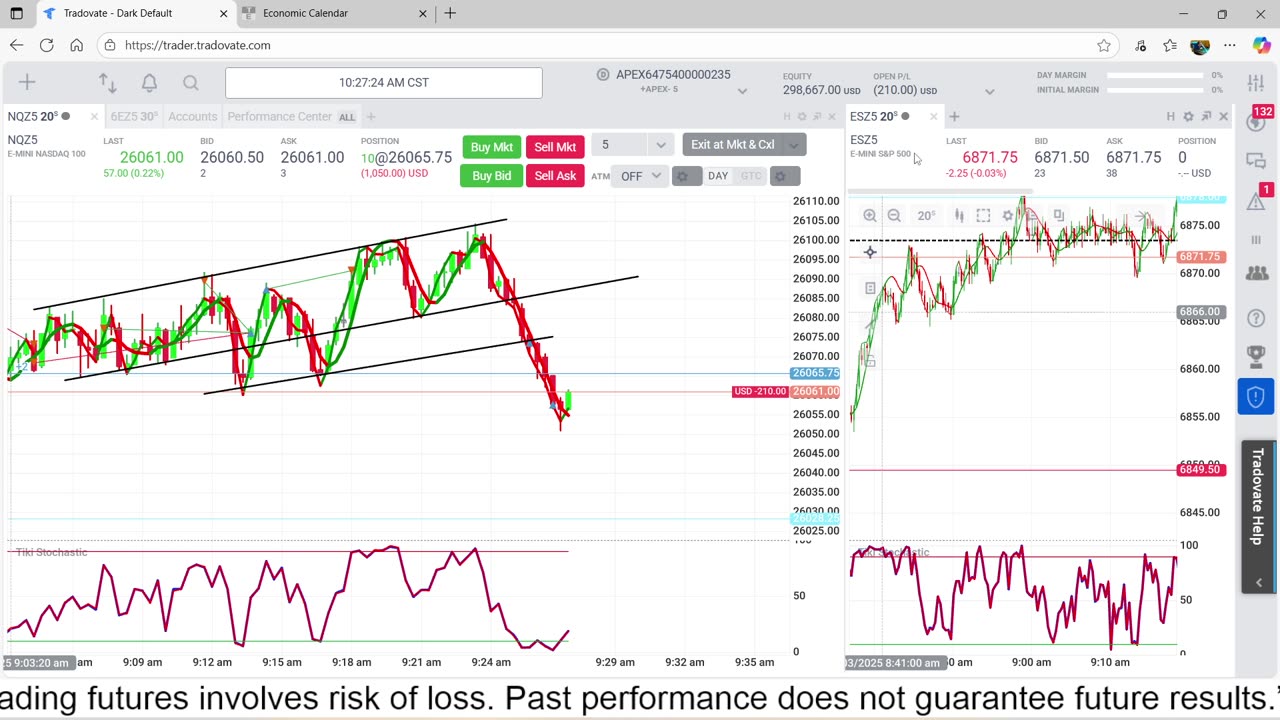Expand the Open P/L chevron
Screen dimensions: 1280x720
click(989, 91)
